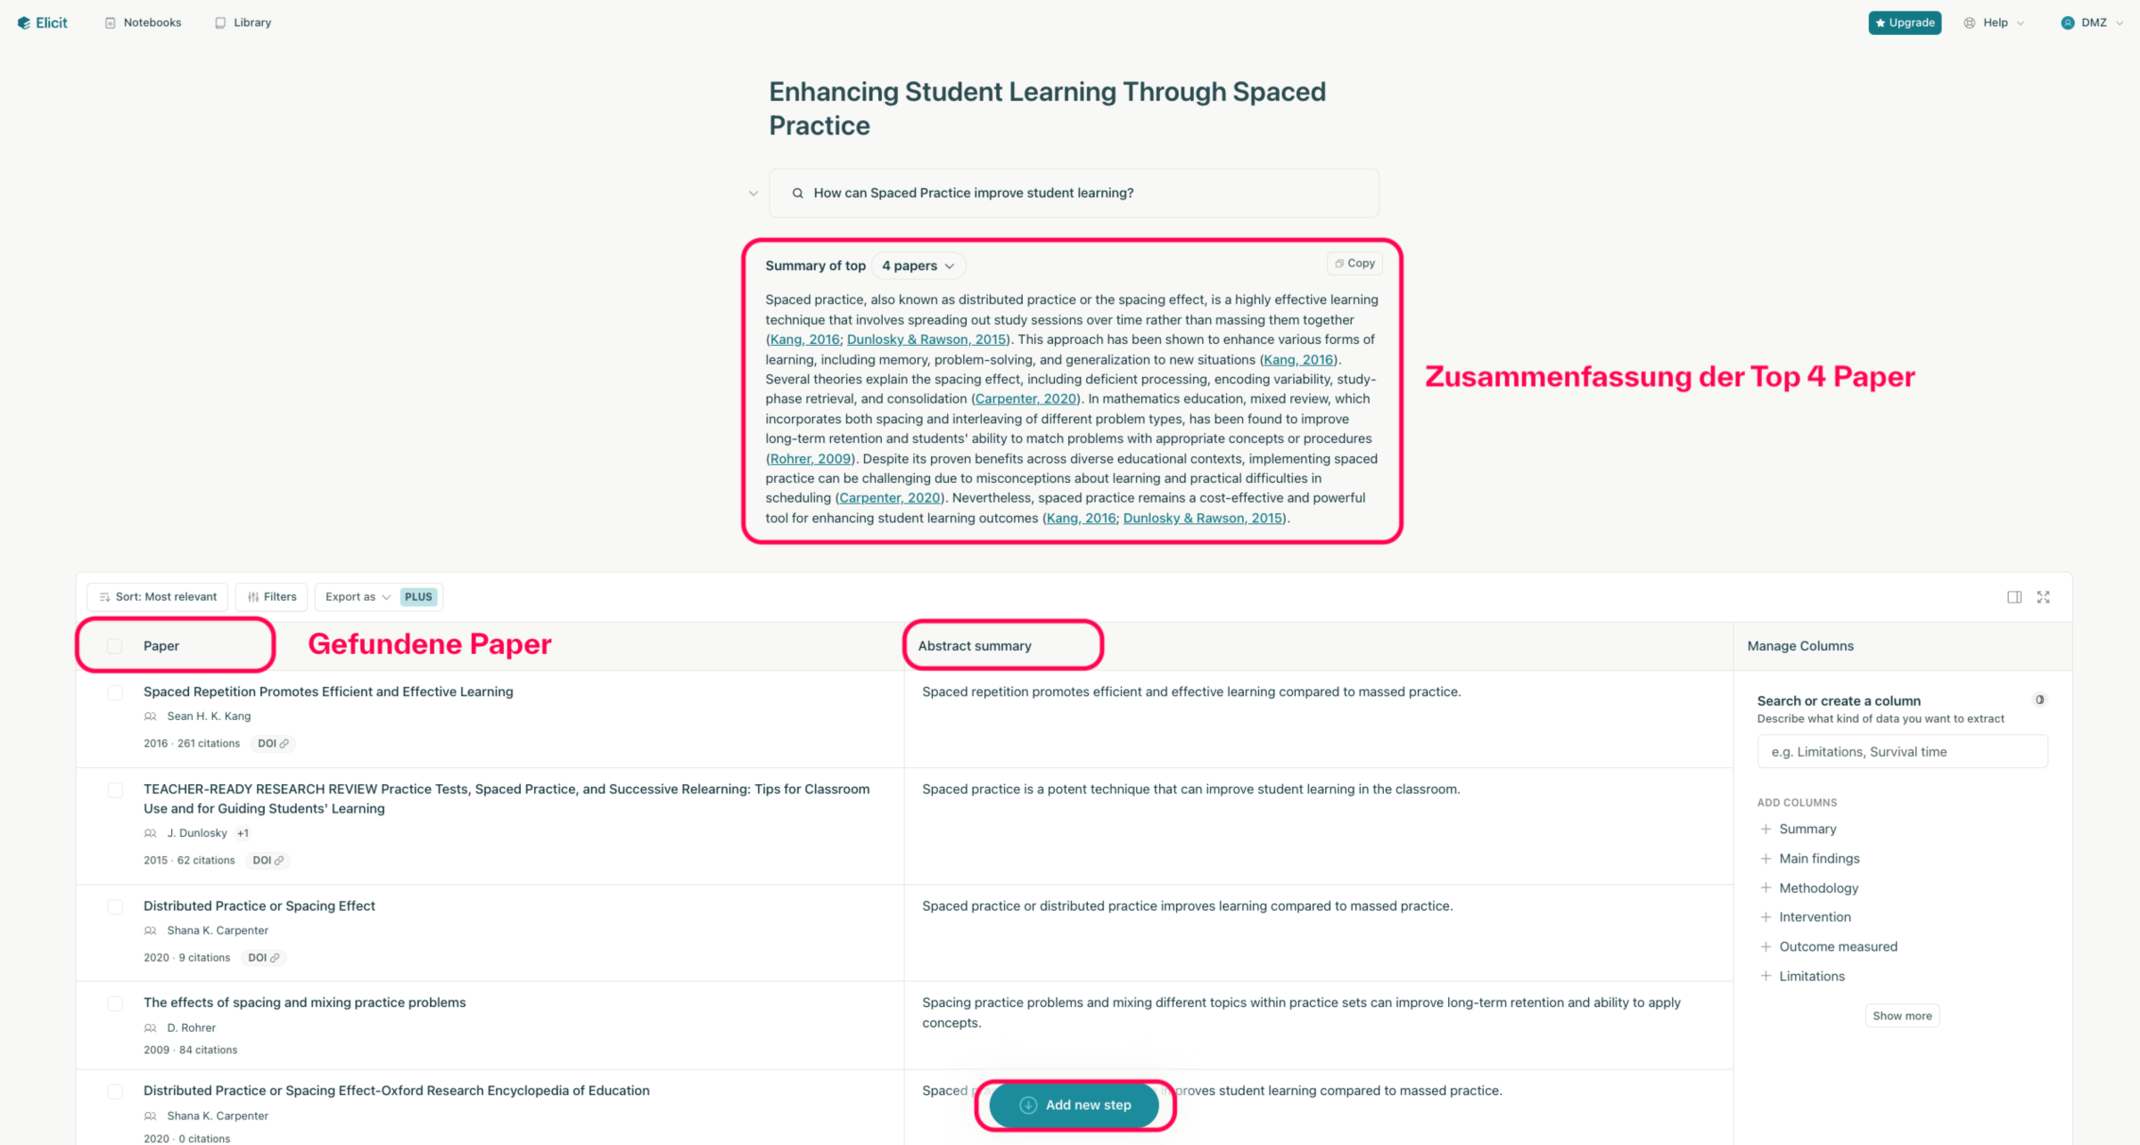
Task: Click the Filters toolbar item
Action: 272,596
